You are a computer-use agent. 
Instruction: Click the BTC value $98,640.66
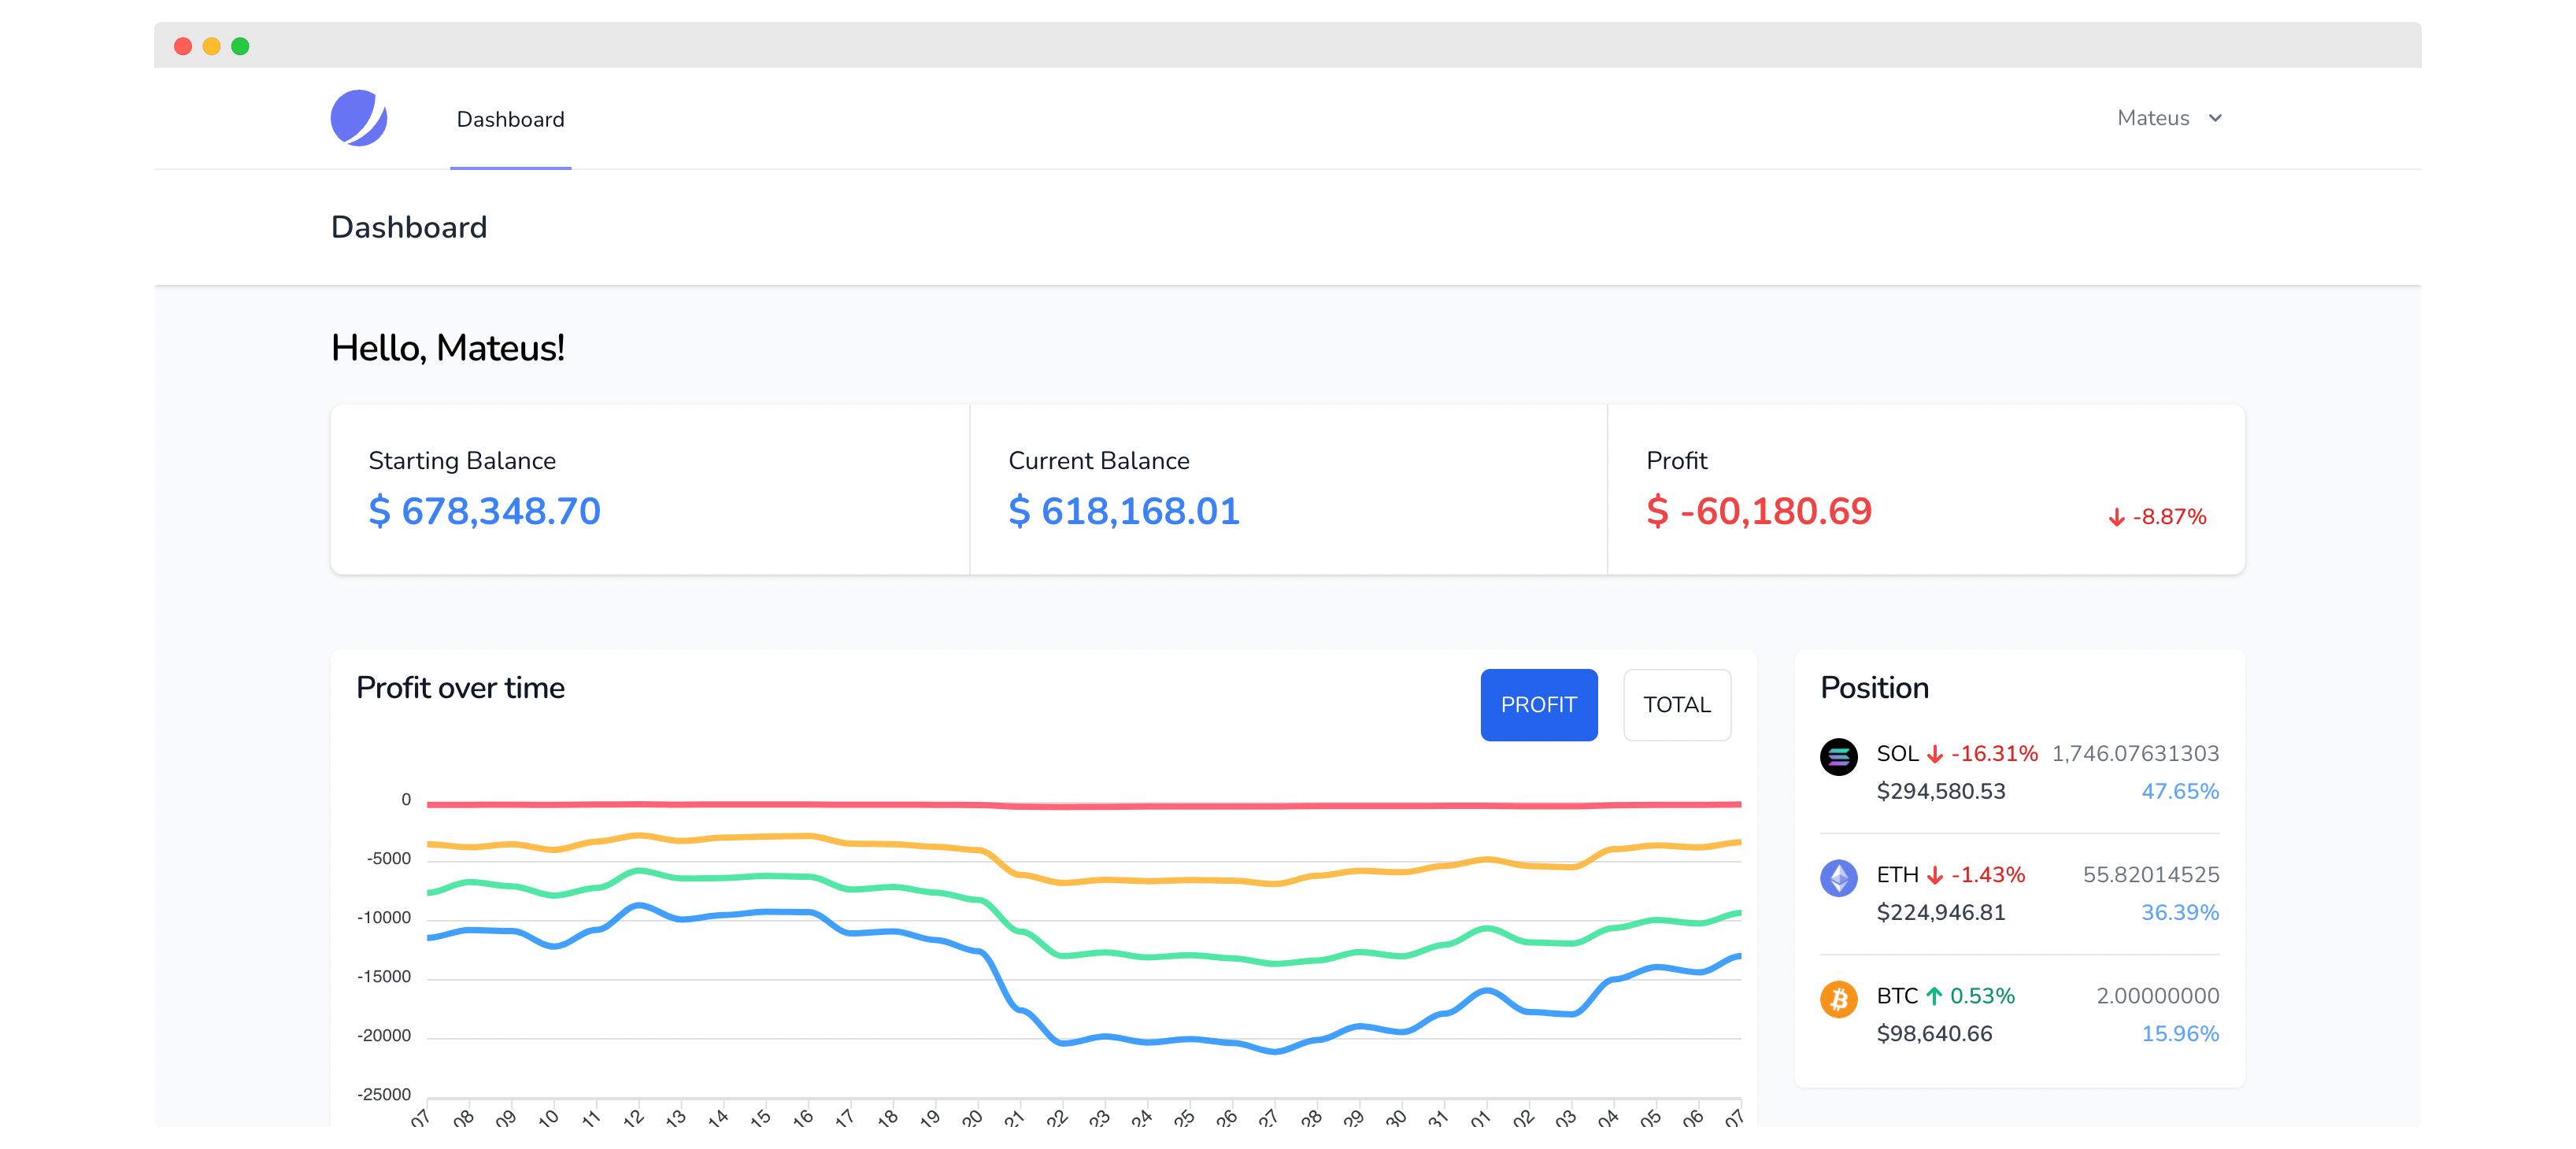coord(1934,1034)
